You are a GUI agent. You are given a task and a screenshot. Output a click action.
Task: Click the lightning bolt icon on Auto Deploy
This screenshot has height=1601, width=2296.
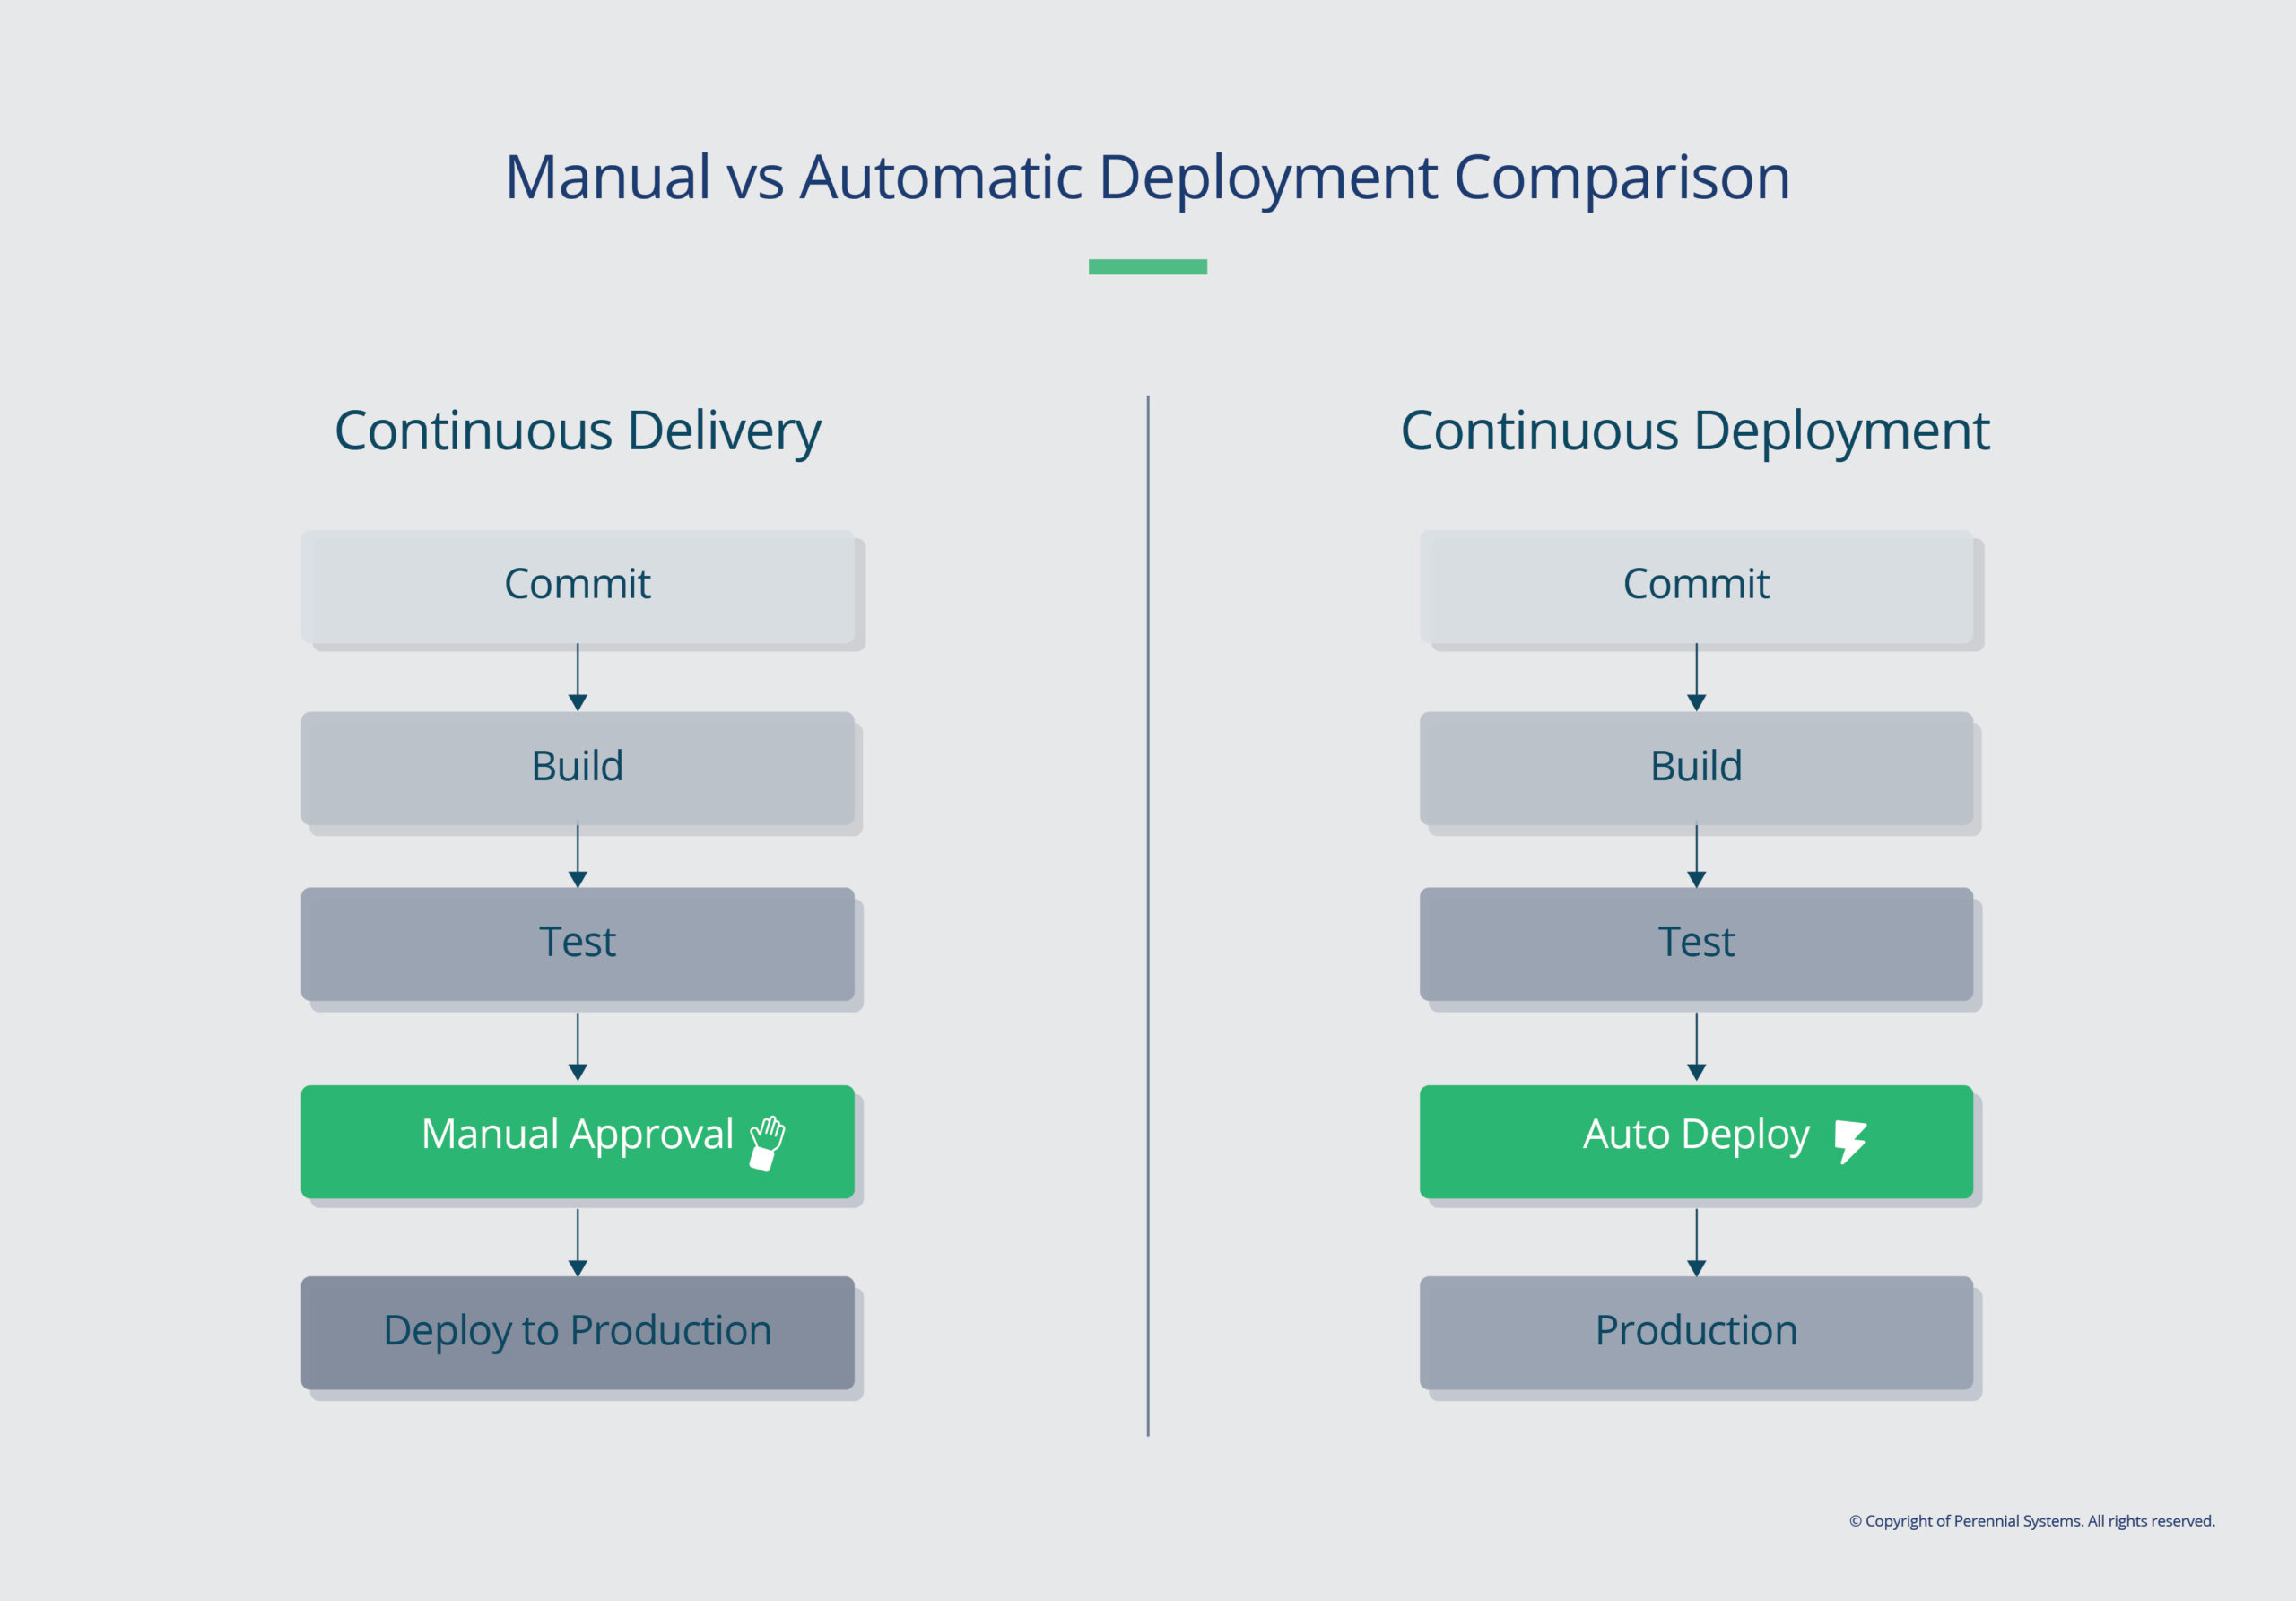1854,1140
